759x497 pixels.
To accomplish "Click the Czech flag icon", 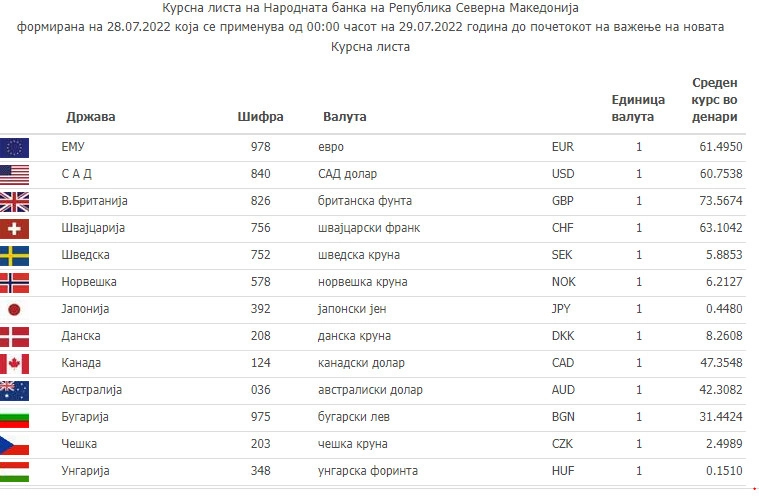I will click(x=15, y=444).
